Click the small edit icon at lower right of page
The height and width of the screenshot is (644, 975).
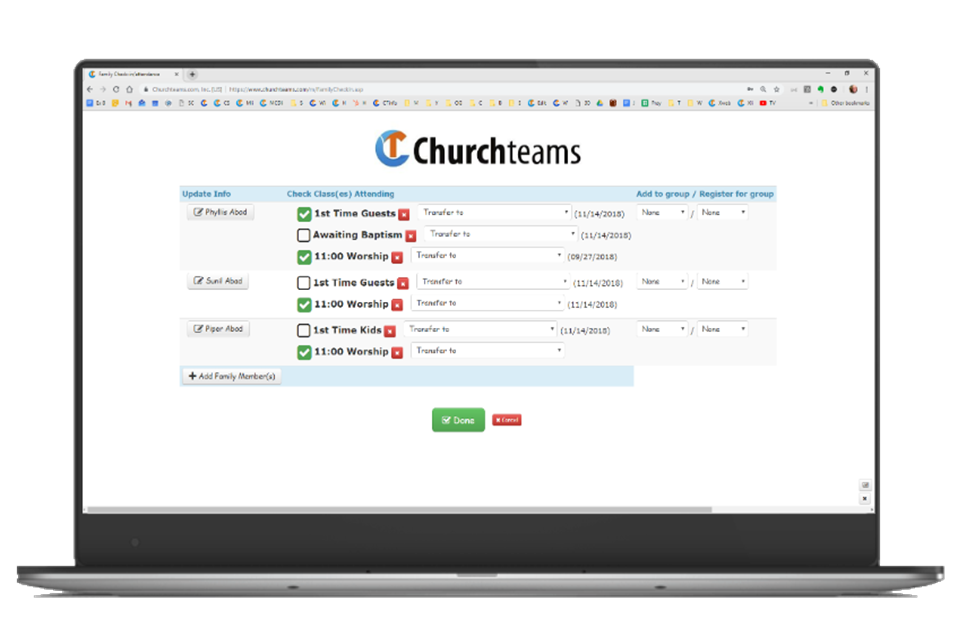point(864,485)
